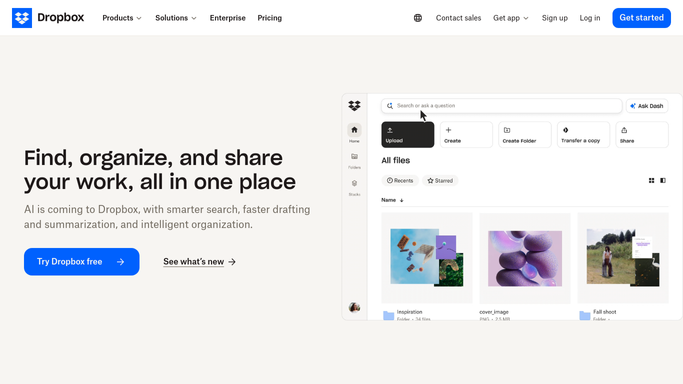This screenshot has height=384, width=683.
Task: Switch to grid view icon
Action: coord(651,180)
